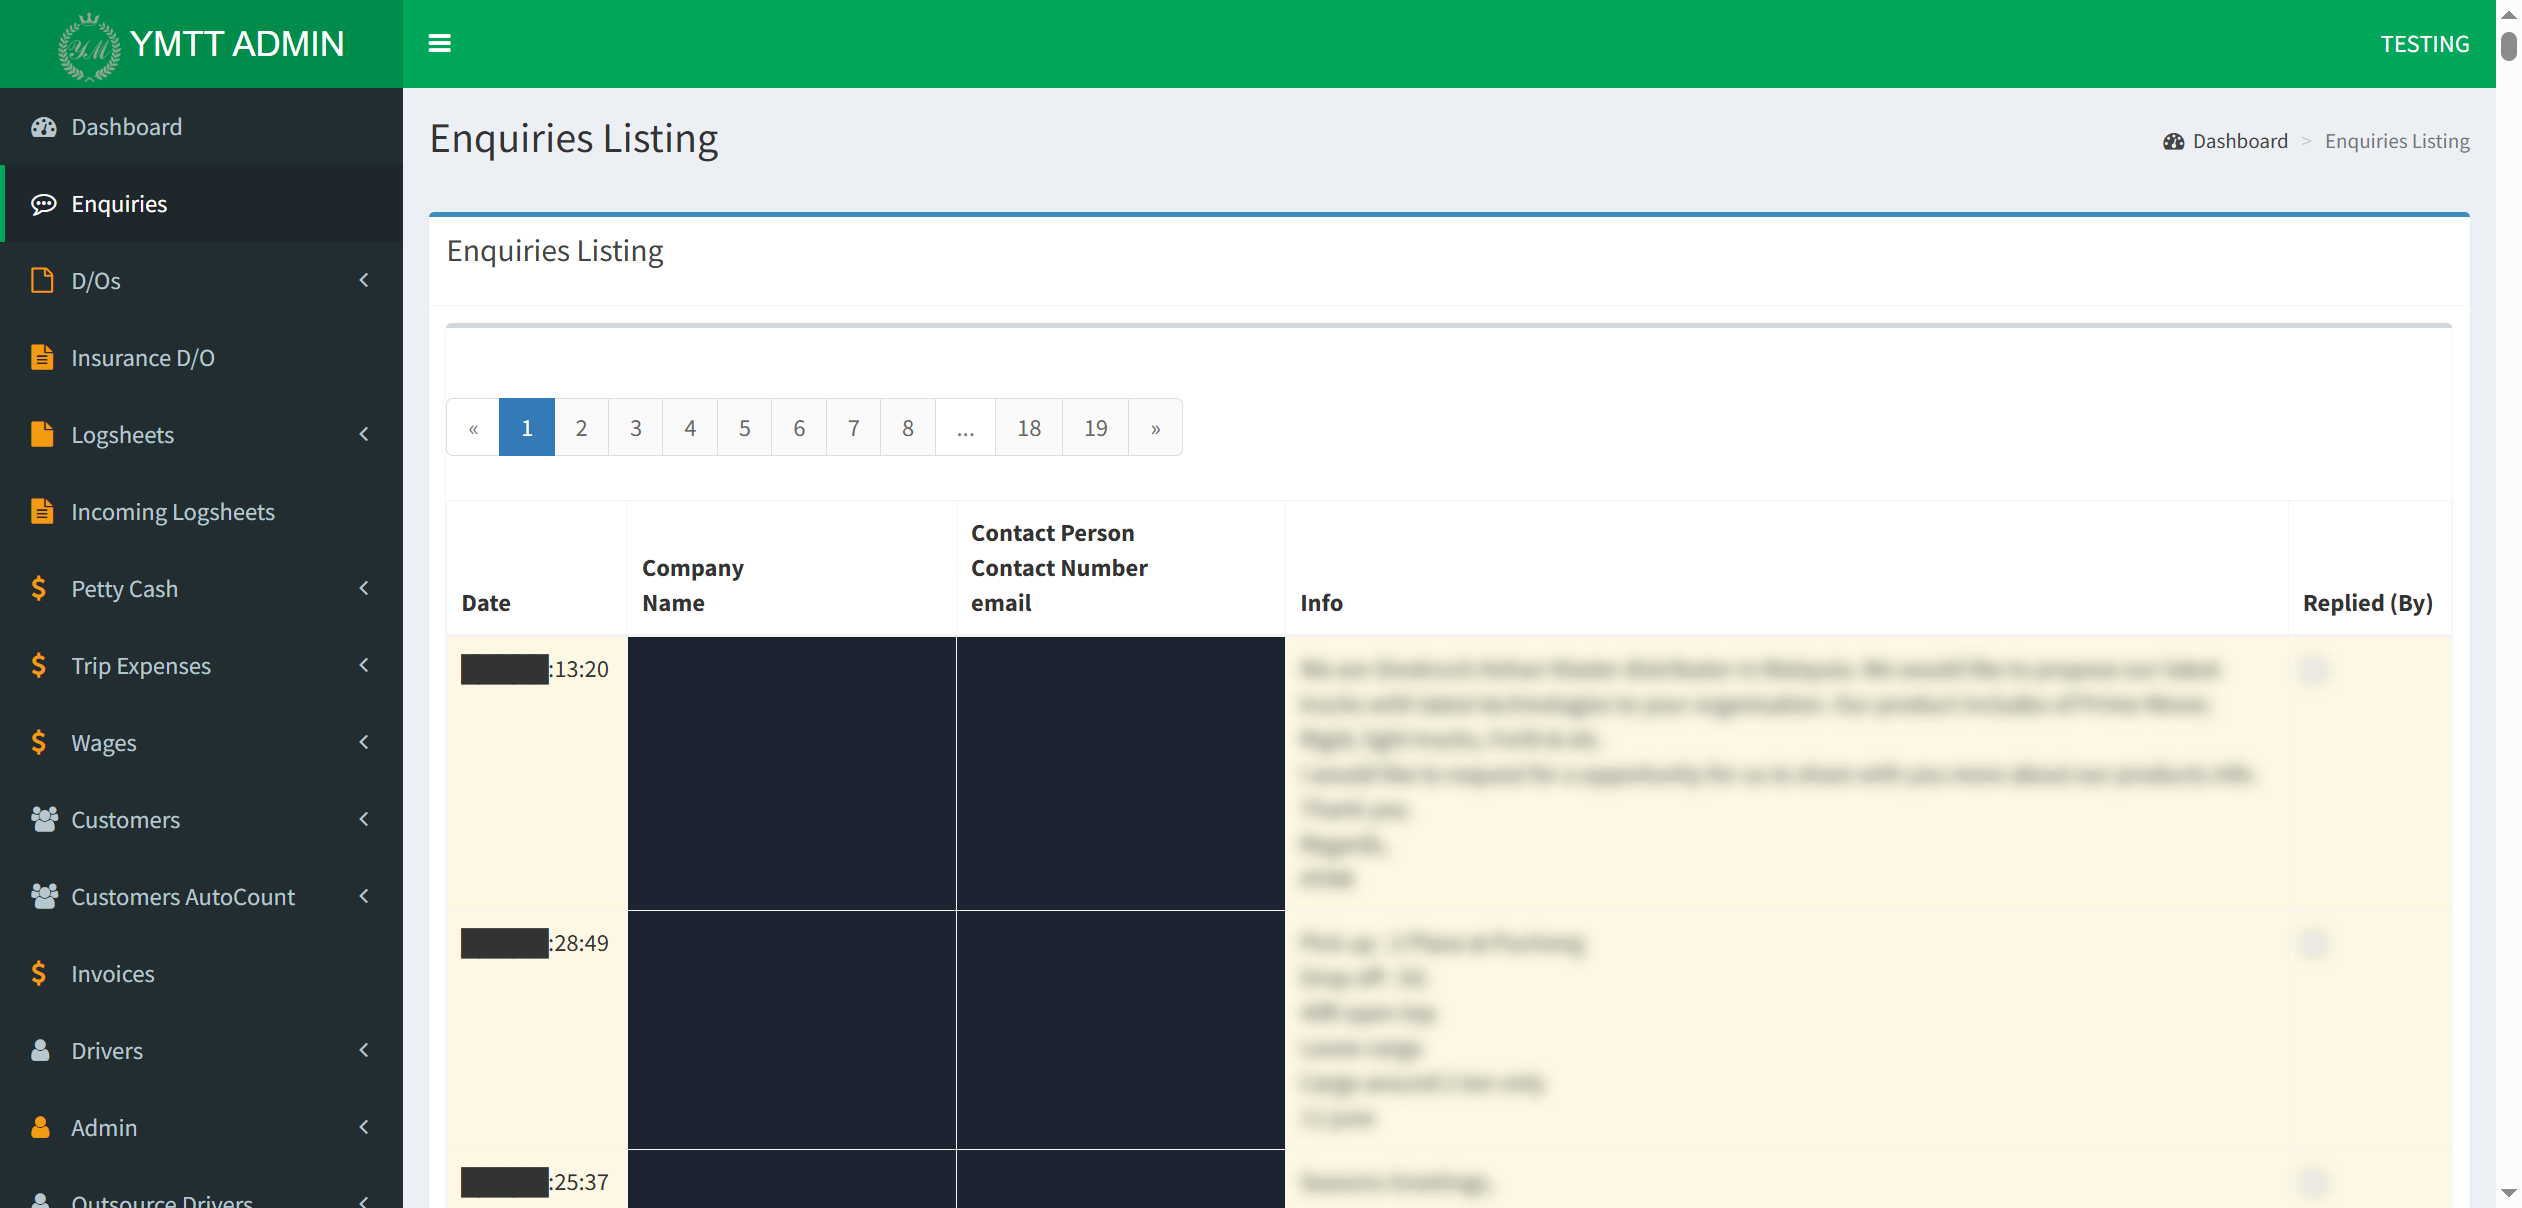
Task: Click the Incoming Logsheets document icon
Action: click(41, 511)
